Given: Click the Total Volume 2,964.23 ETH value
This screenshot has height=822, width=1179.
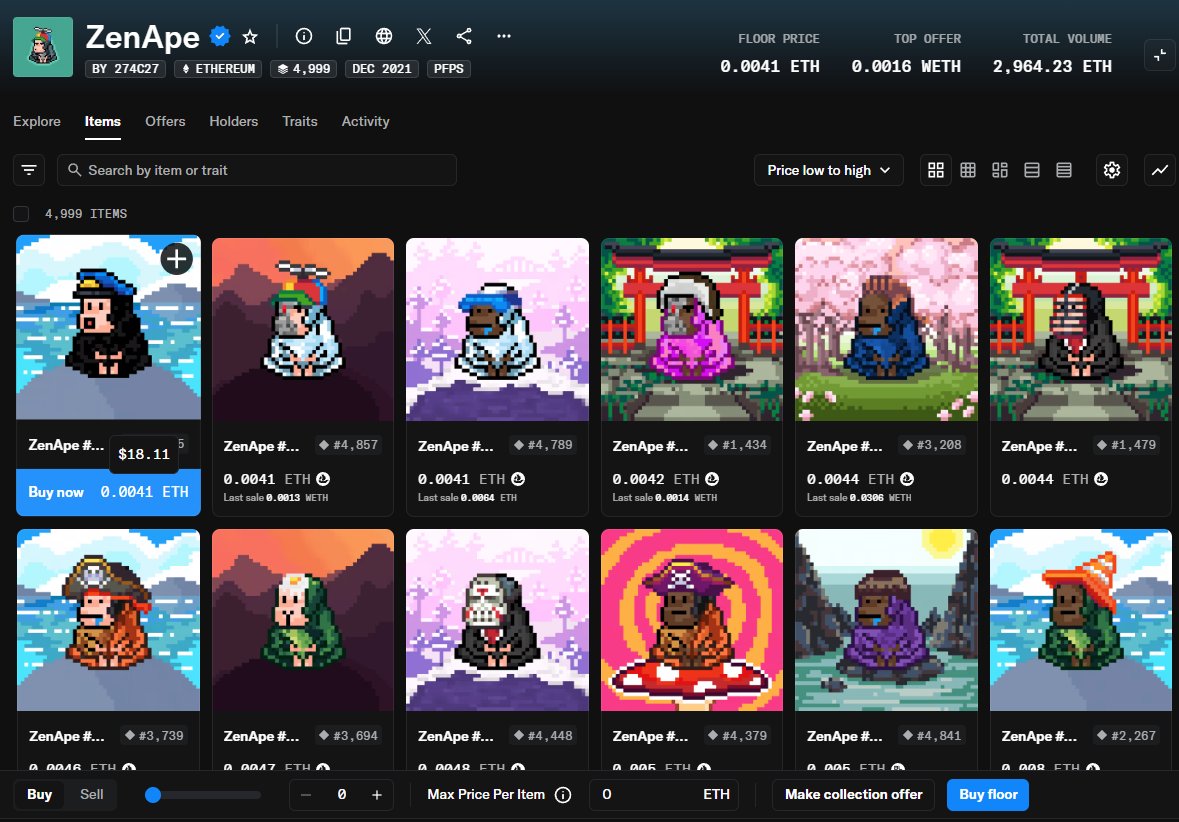Looking at the screenshot, I should pos(1052,66).
